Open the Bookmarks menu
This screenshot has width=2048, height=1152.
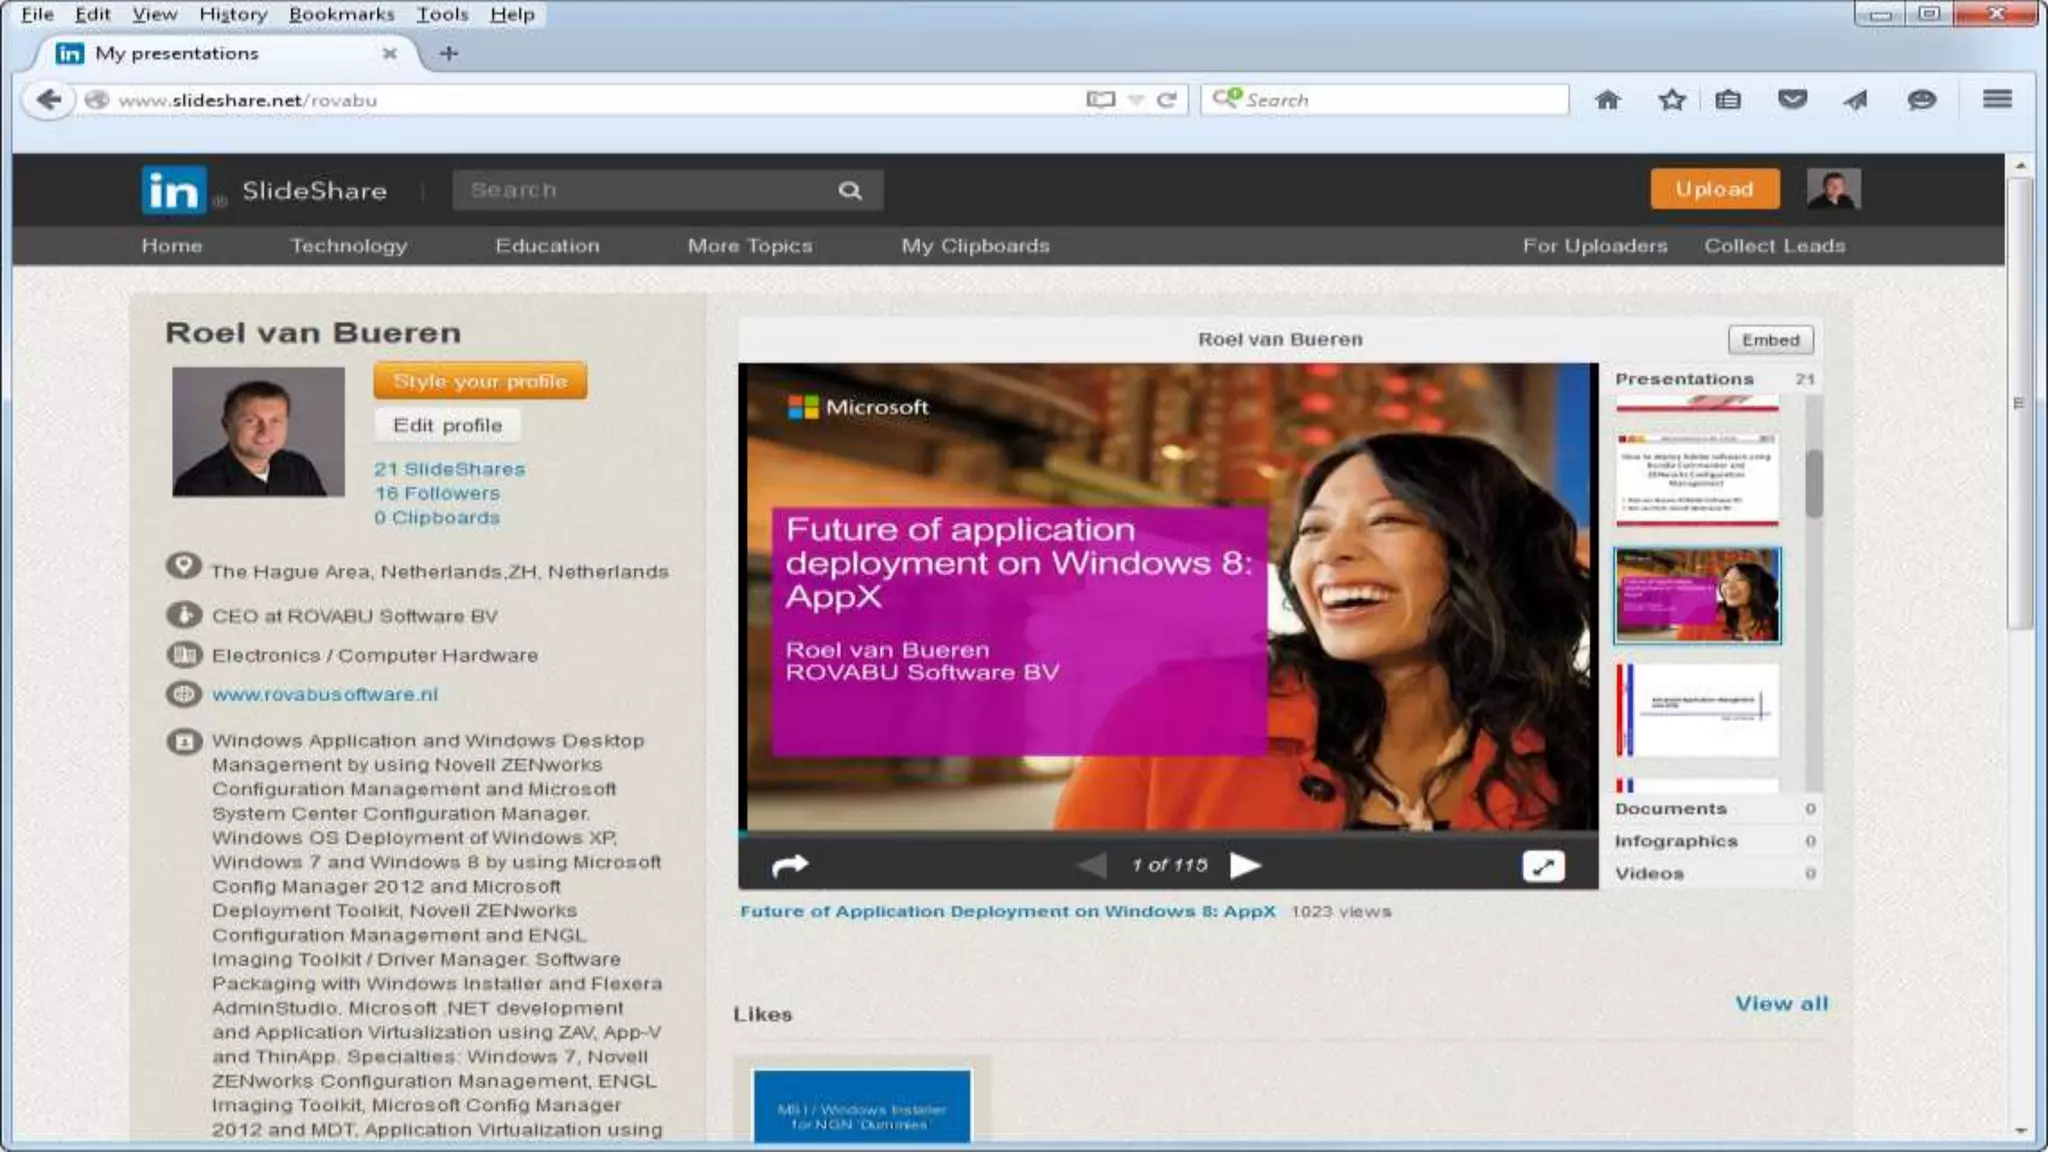coord(341,14)
